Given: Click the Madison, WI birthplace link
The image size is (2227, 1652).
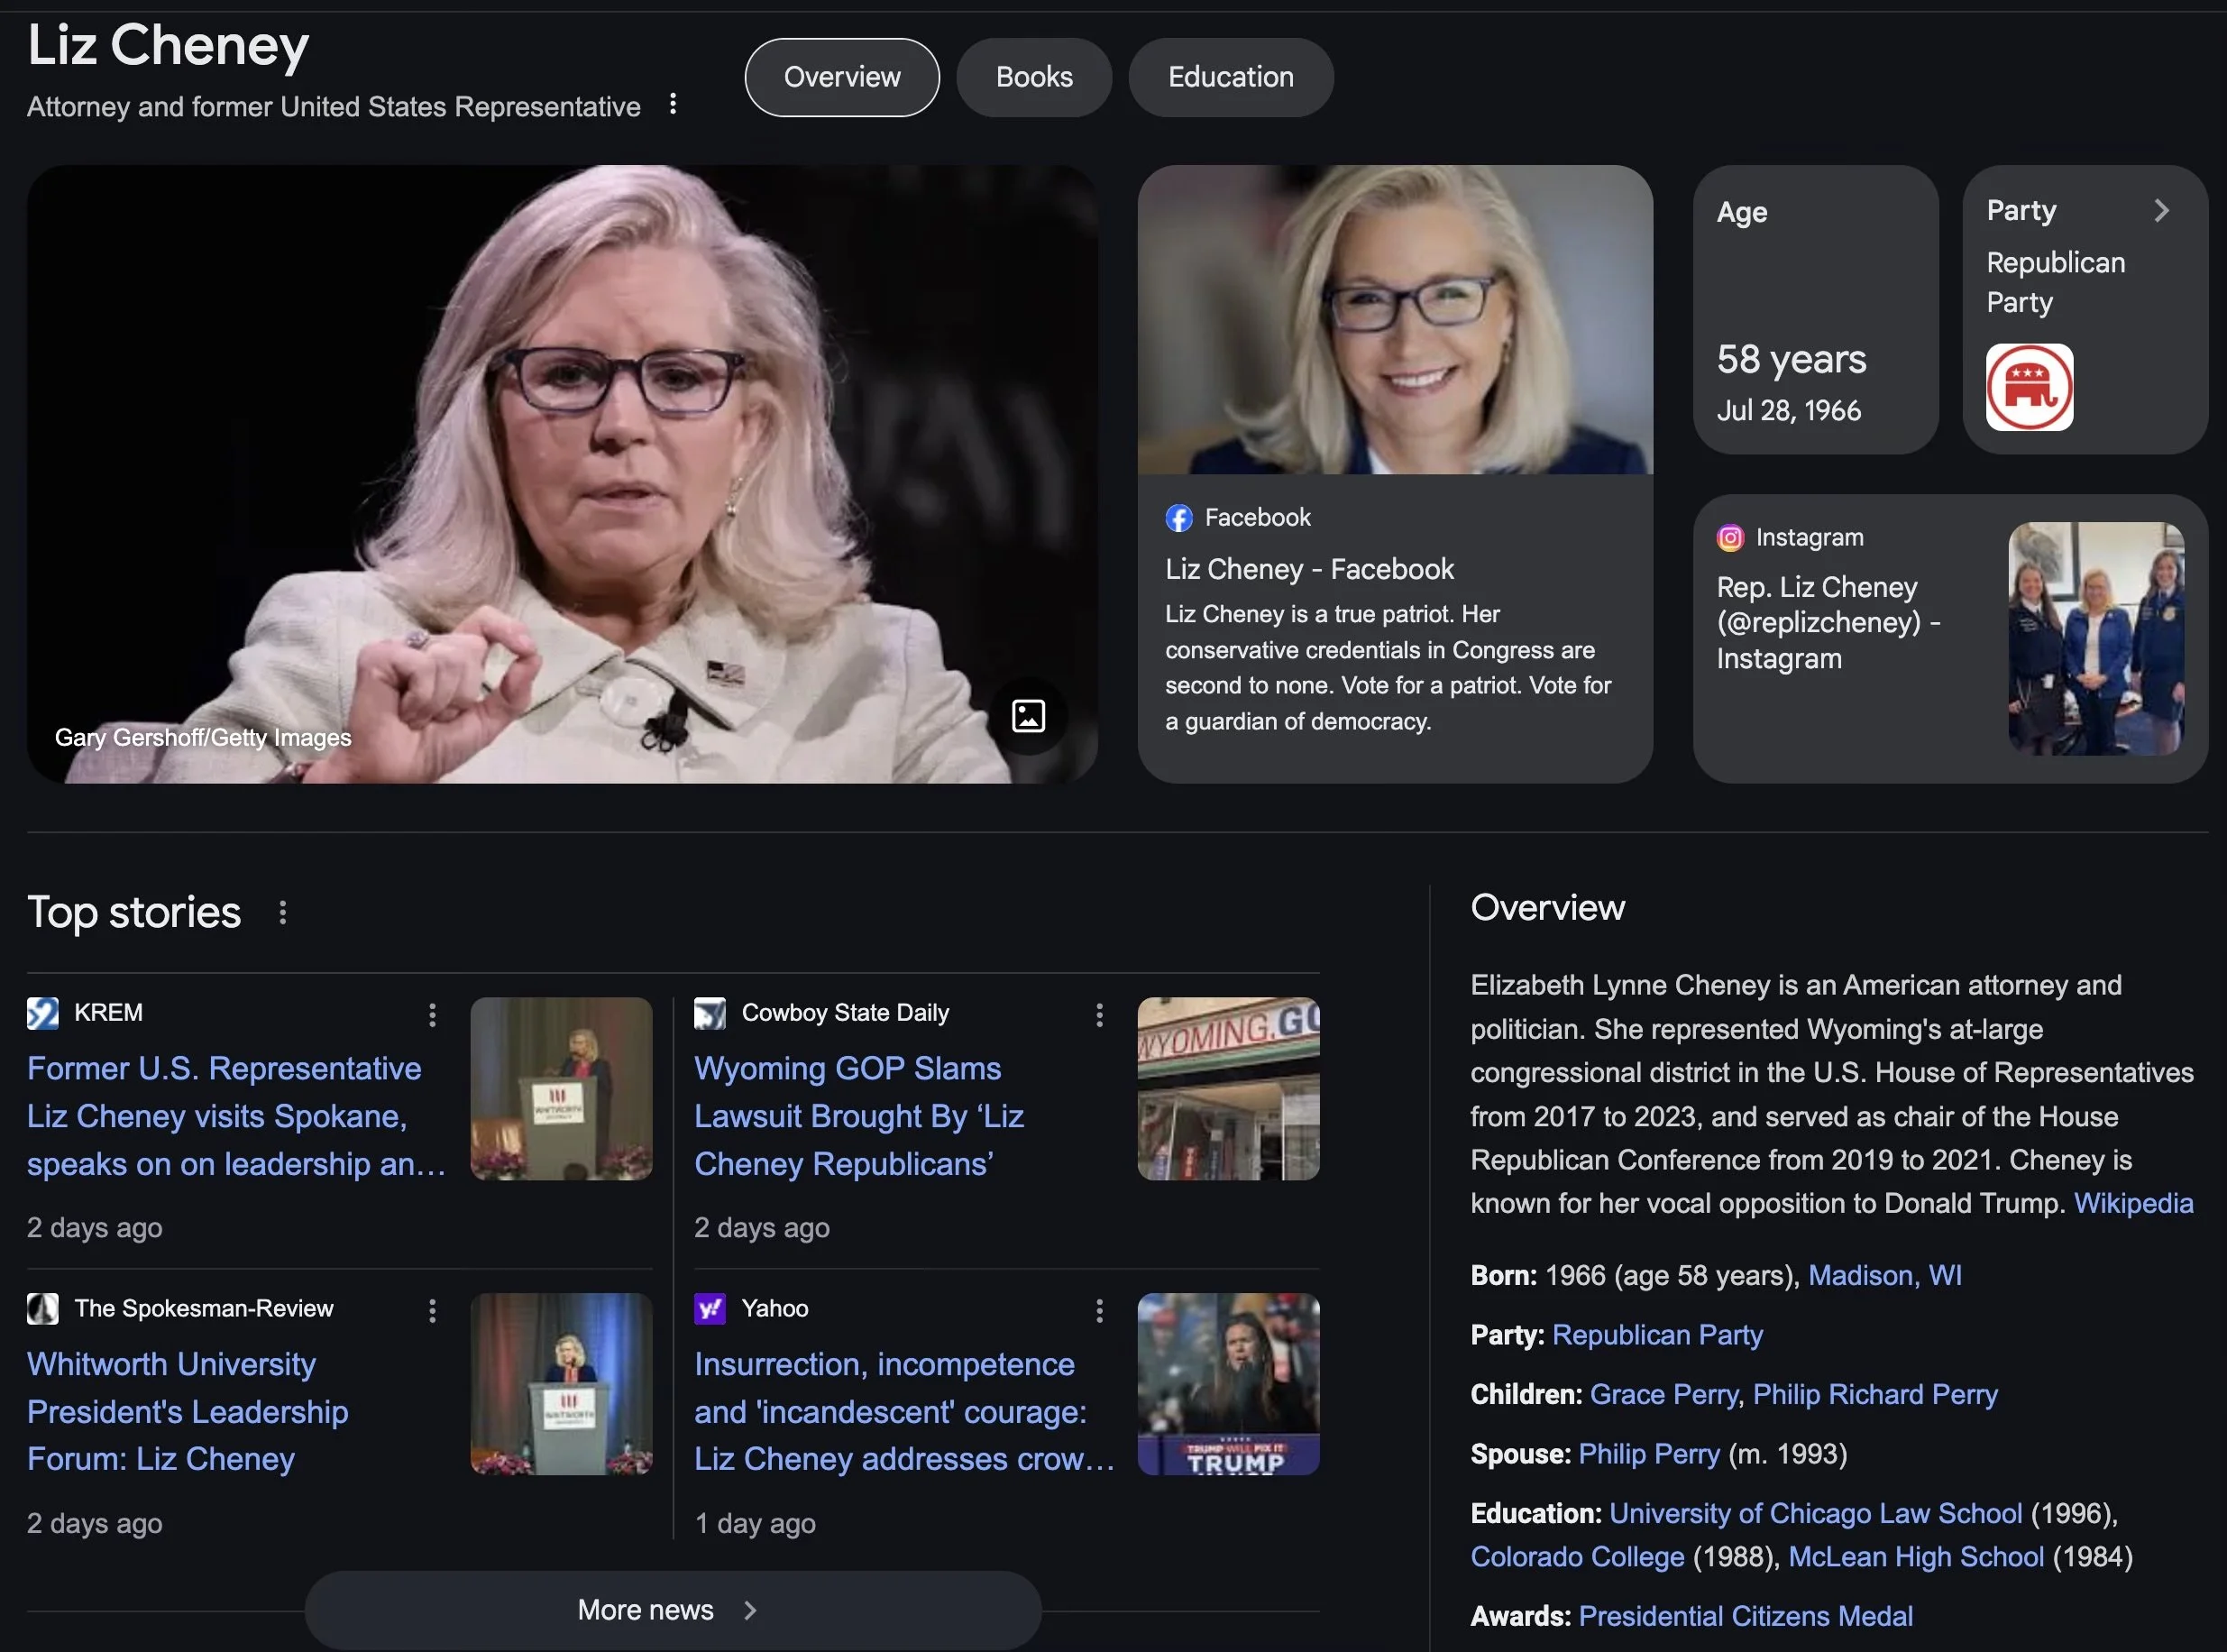Looking at the screenshot, I should pos(1884,1275).
